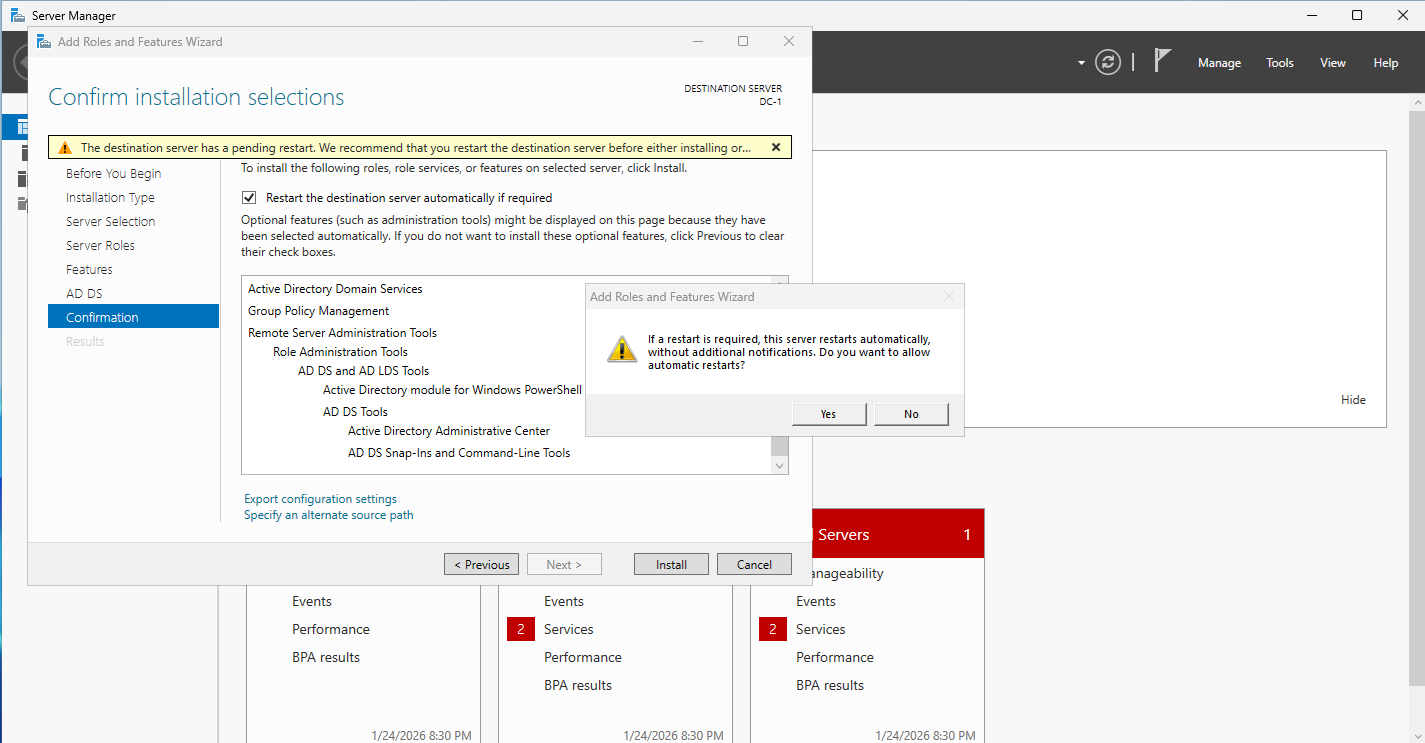Image resolution: width=1425 pixels, height=743 pixels.
Task: Open Services in the Servers tile
Action: pos(821,630)
